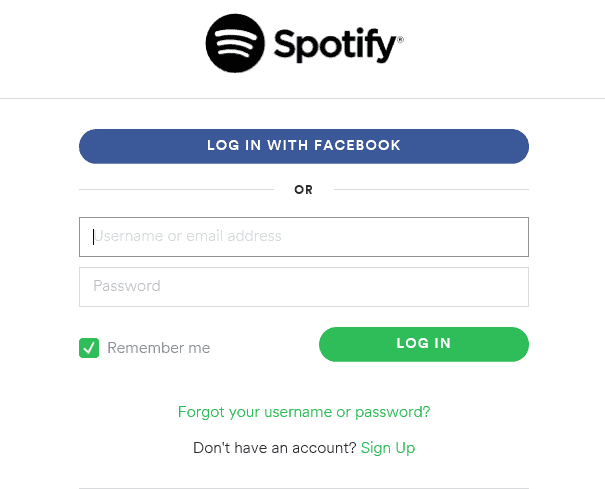Click the divider line below Sign Up

(x=304, y=488)
